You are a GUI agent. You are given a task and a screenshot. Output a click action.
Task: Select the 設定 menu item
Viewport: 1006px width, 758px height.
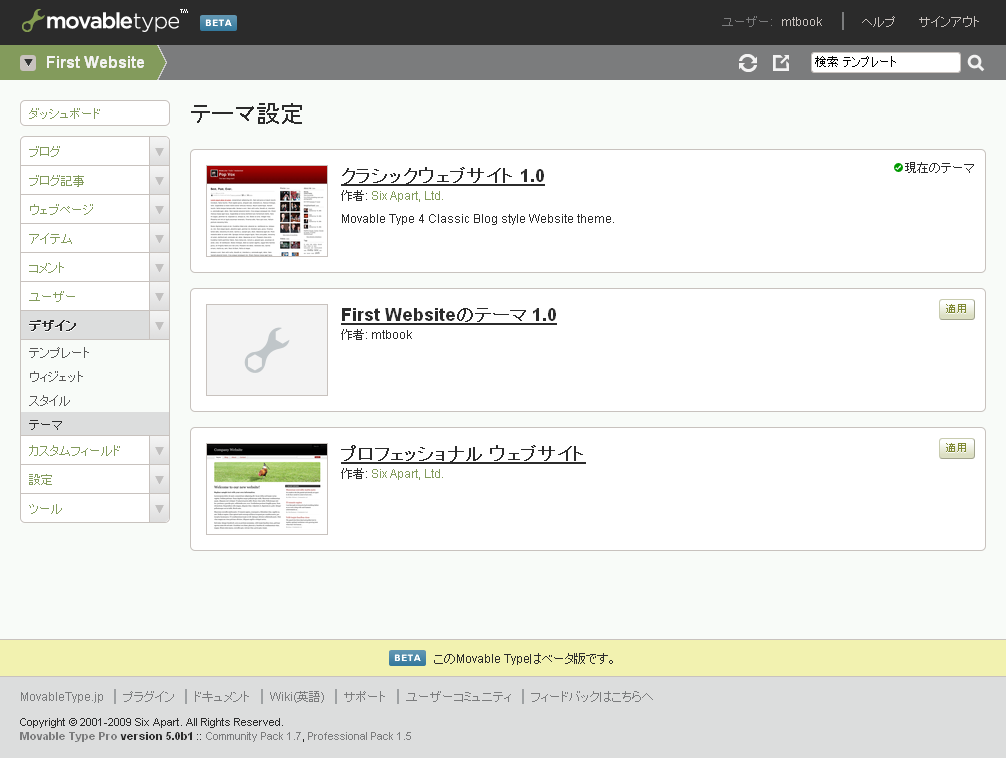[85, 479]
